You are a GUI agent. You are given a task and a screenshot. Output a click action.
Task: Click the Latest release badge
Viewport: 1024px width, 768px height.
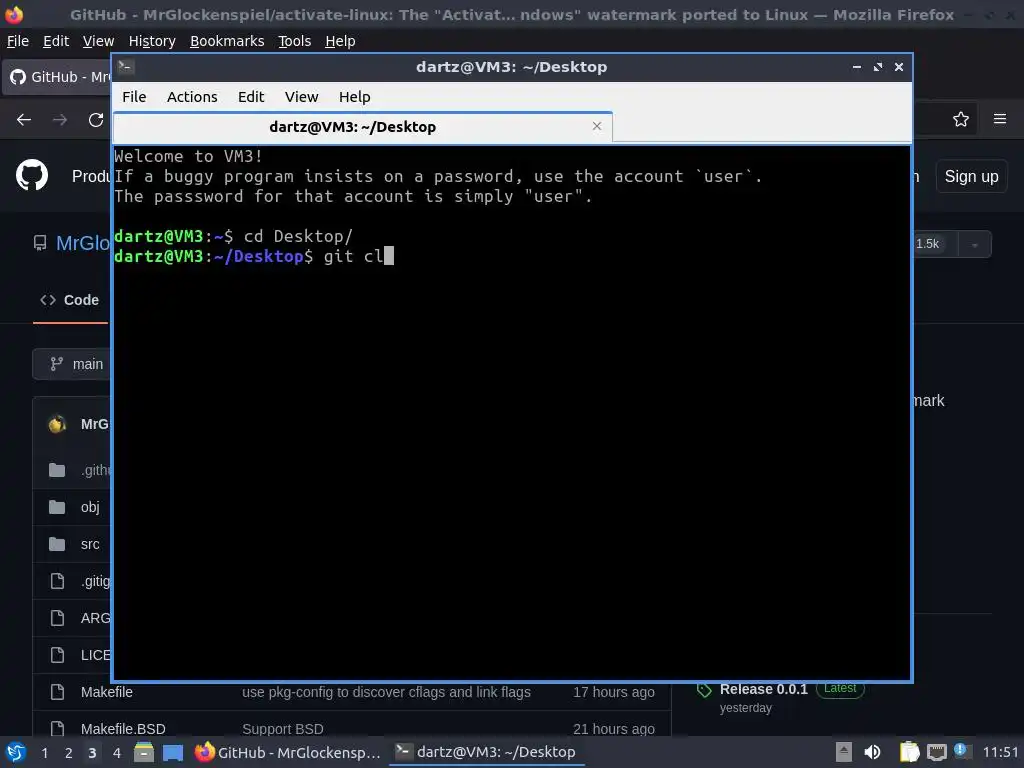coord(840,689)
